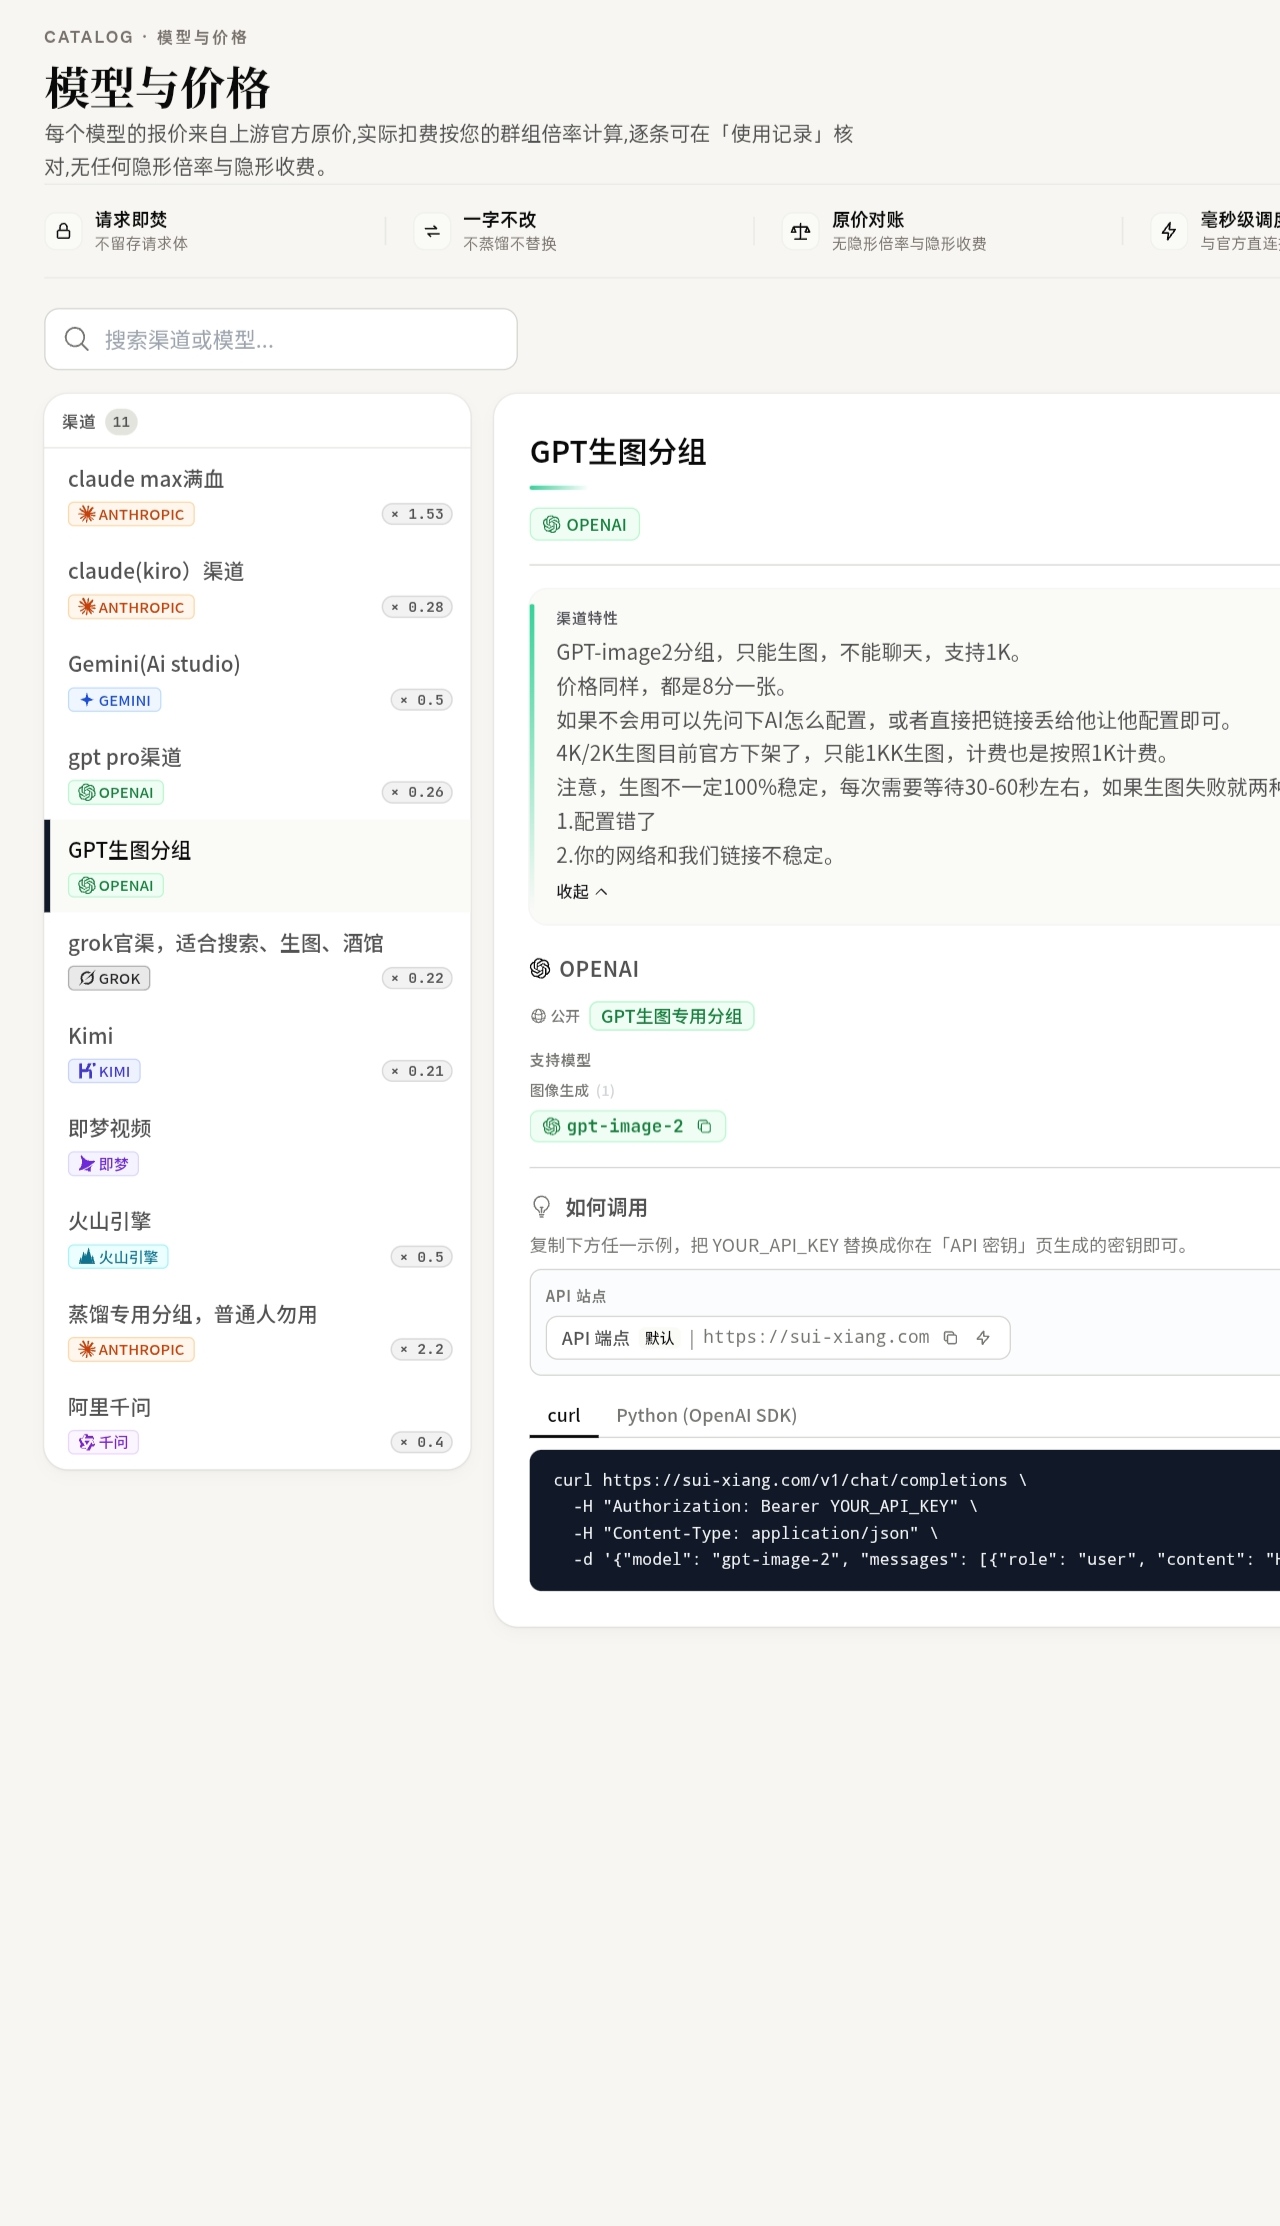Click the × 2.2 multiplier badge
This screenshot has height=2226, width=1280.
click(422, 1349)
